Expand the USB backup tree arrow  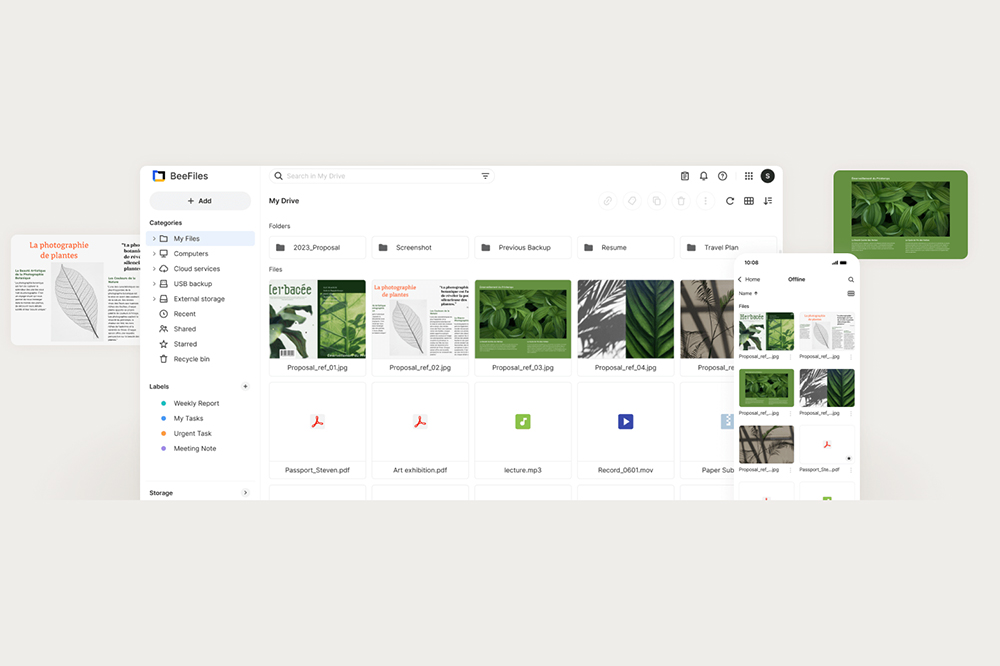point(154,284)
